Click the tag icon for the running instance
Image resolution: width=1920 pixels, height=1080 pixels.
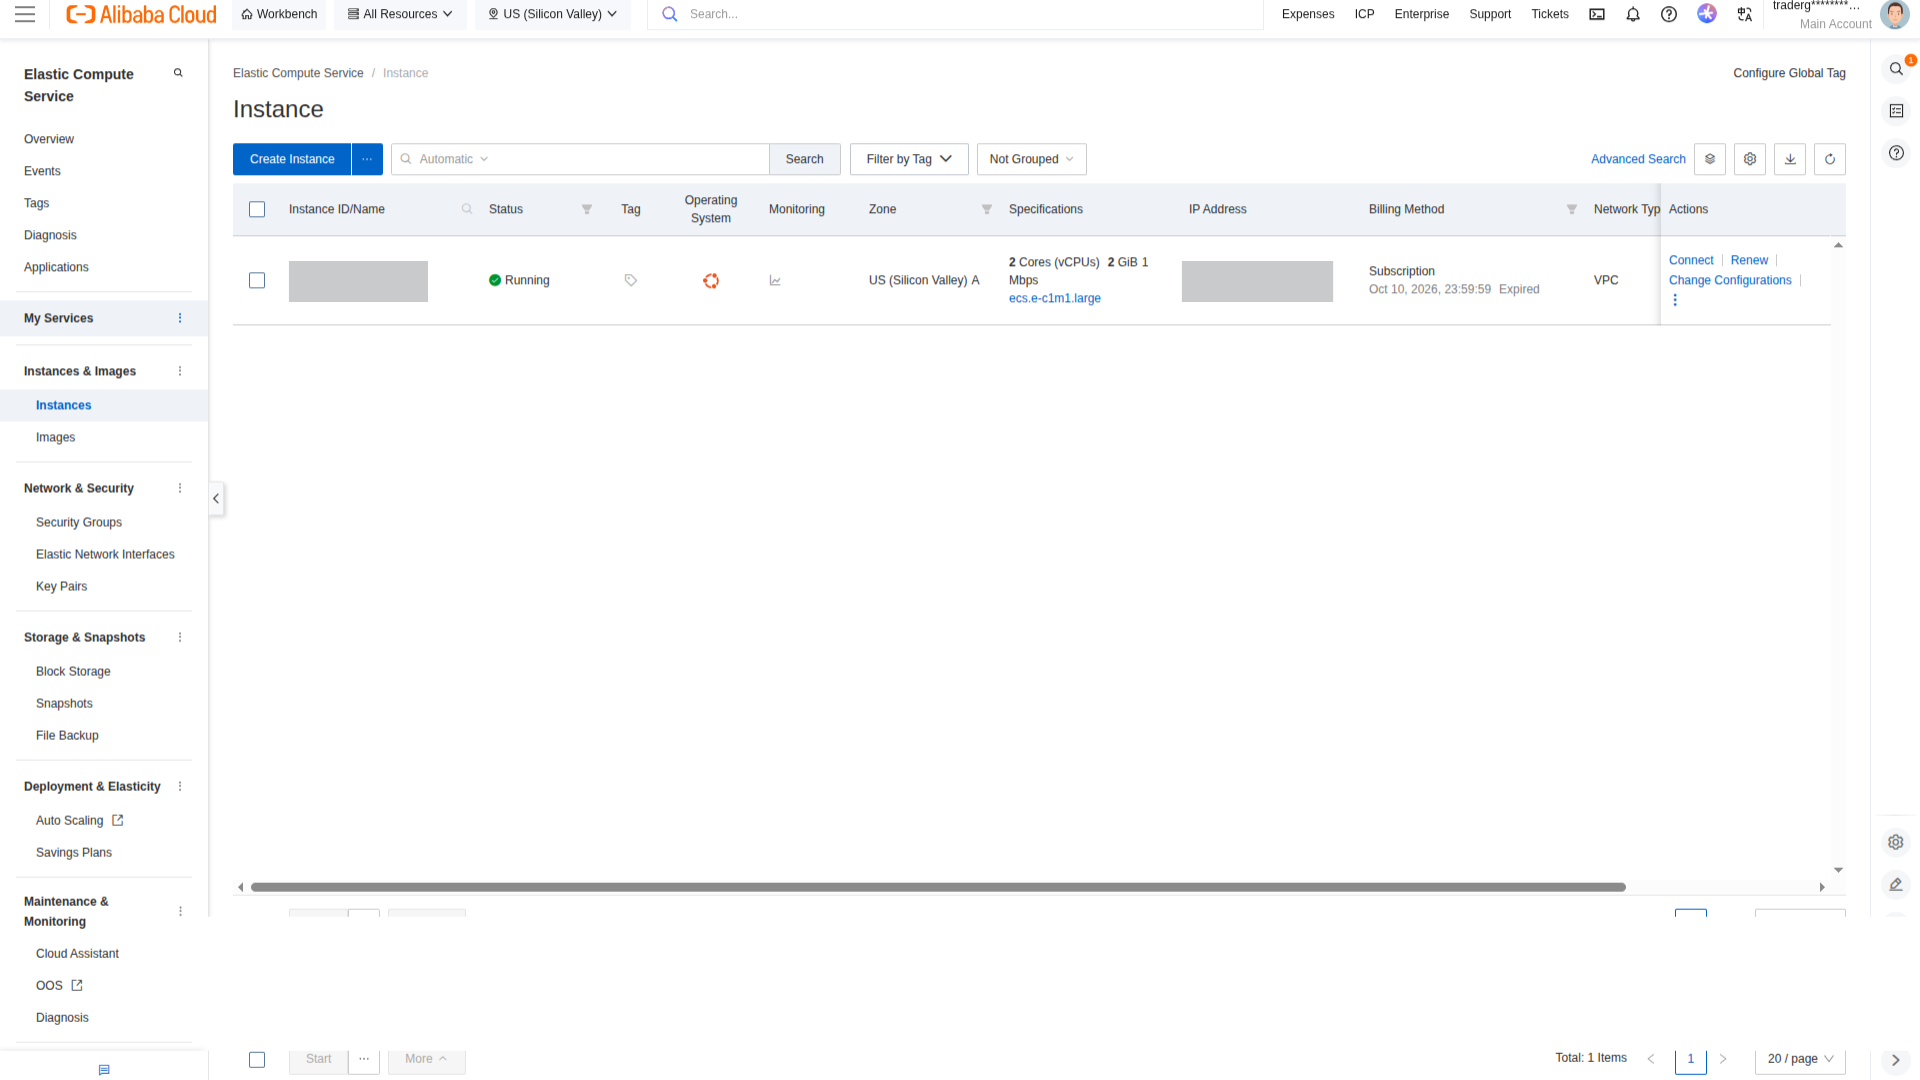[631, 281]
